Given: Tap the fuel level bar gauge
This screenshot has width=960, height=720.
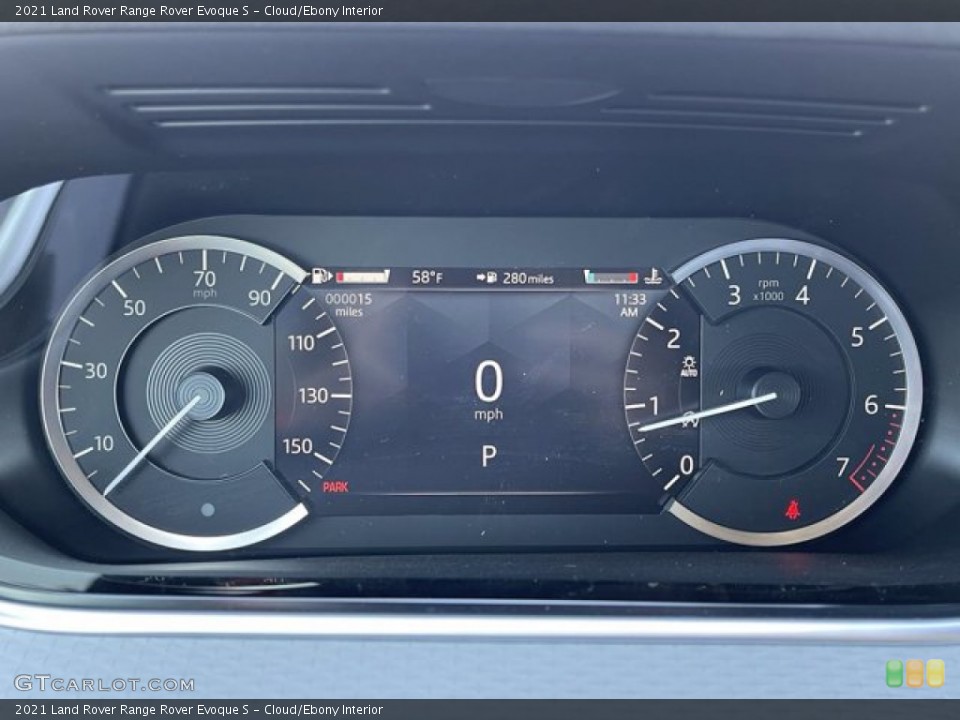Looking at the screenshot, I should tap(362, 277).
